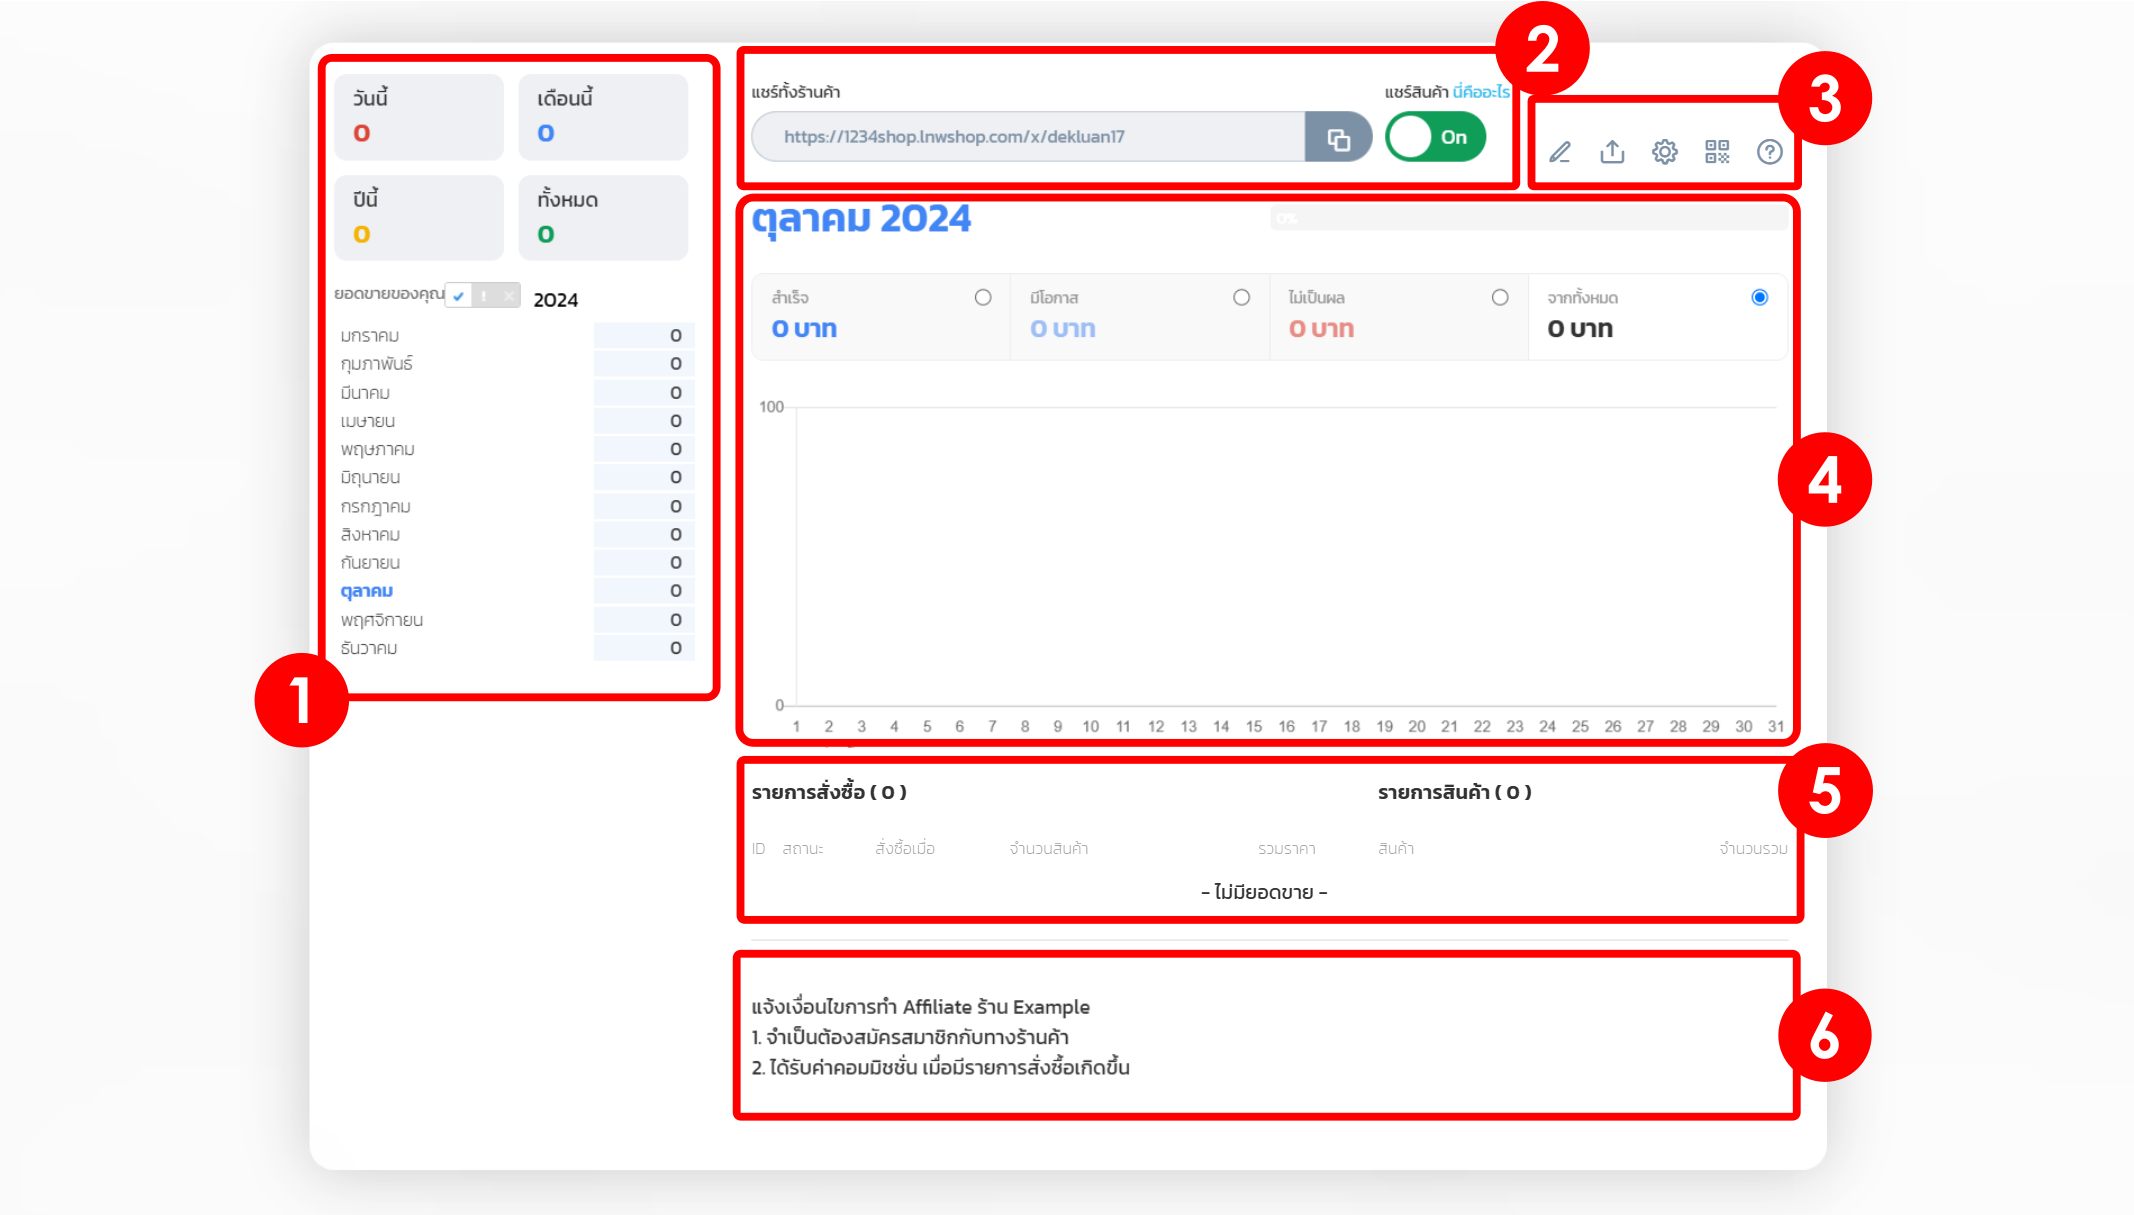Click the วันนี้ sales summary card
This screenshot has width=2134, height=1215.
[x=419, y=117]
